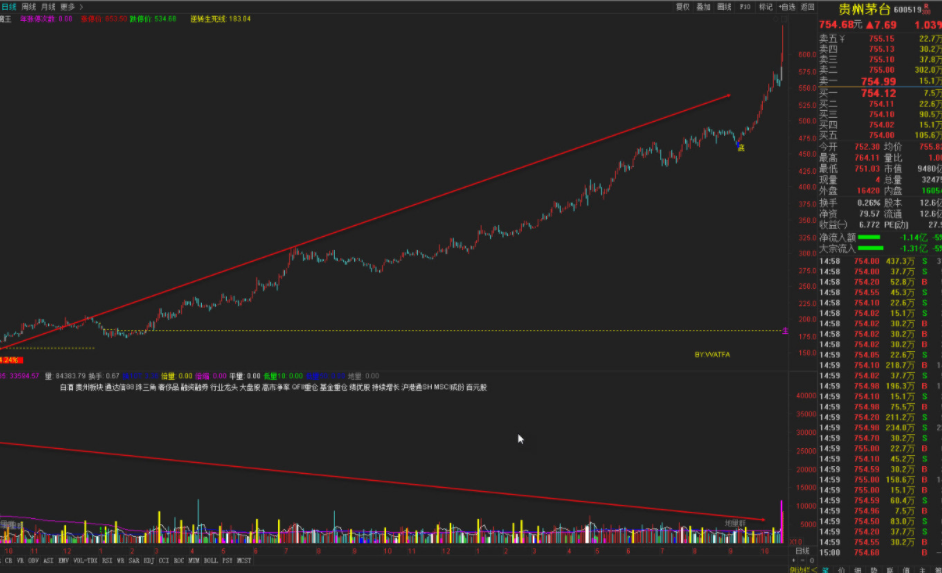Click the 今开 value 752.30

click(x=867, y=147)
